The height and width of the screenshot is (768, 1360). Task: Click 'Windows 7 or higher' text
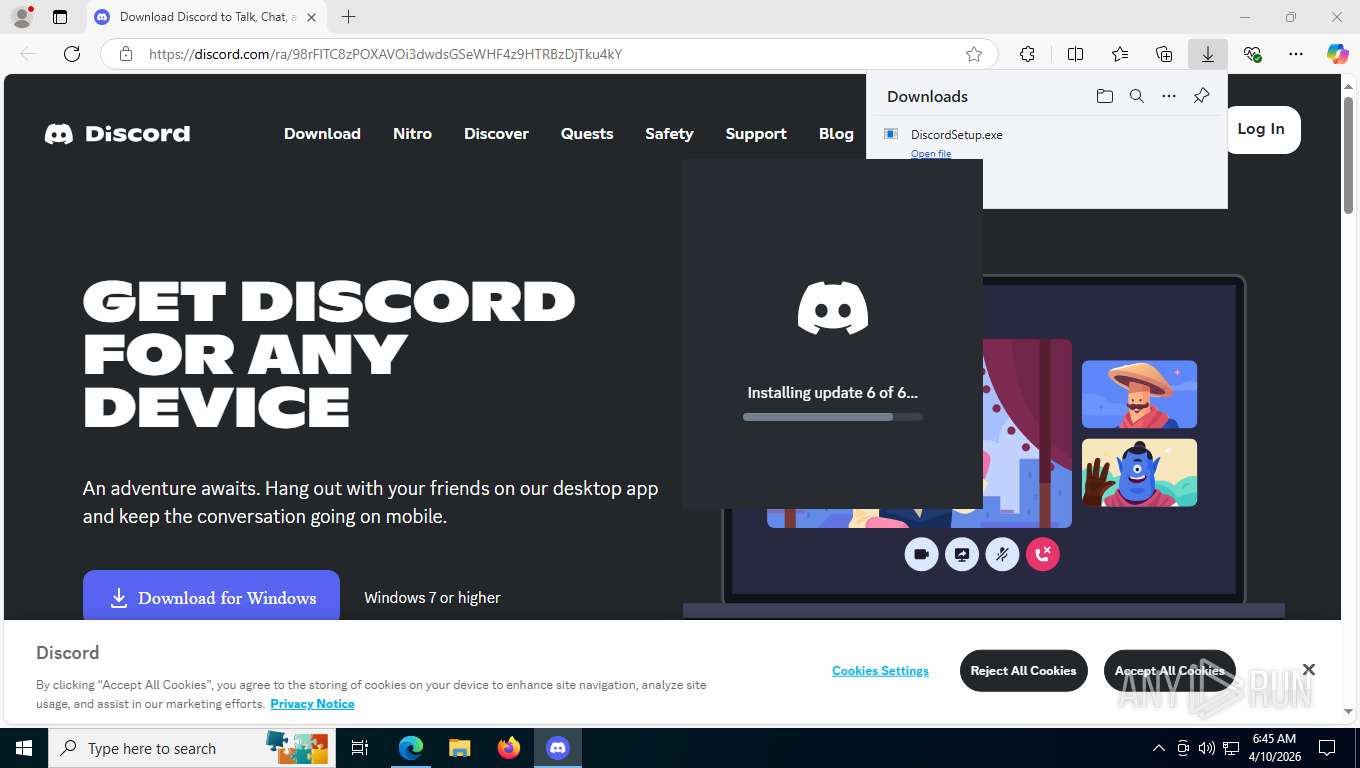point(432,598)
